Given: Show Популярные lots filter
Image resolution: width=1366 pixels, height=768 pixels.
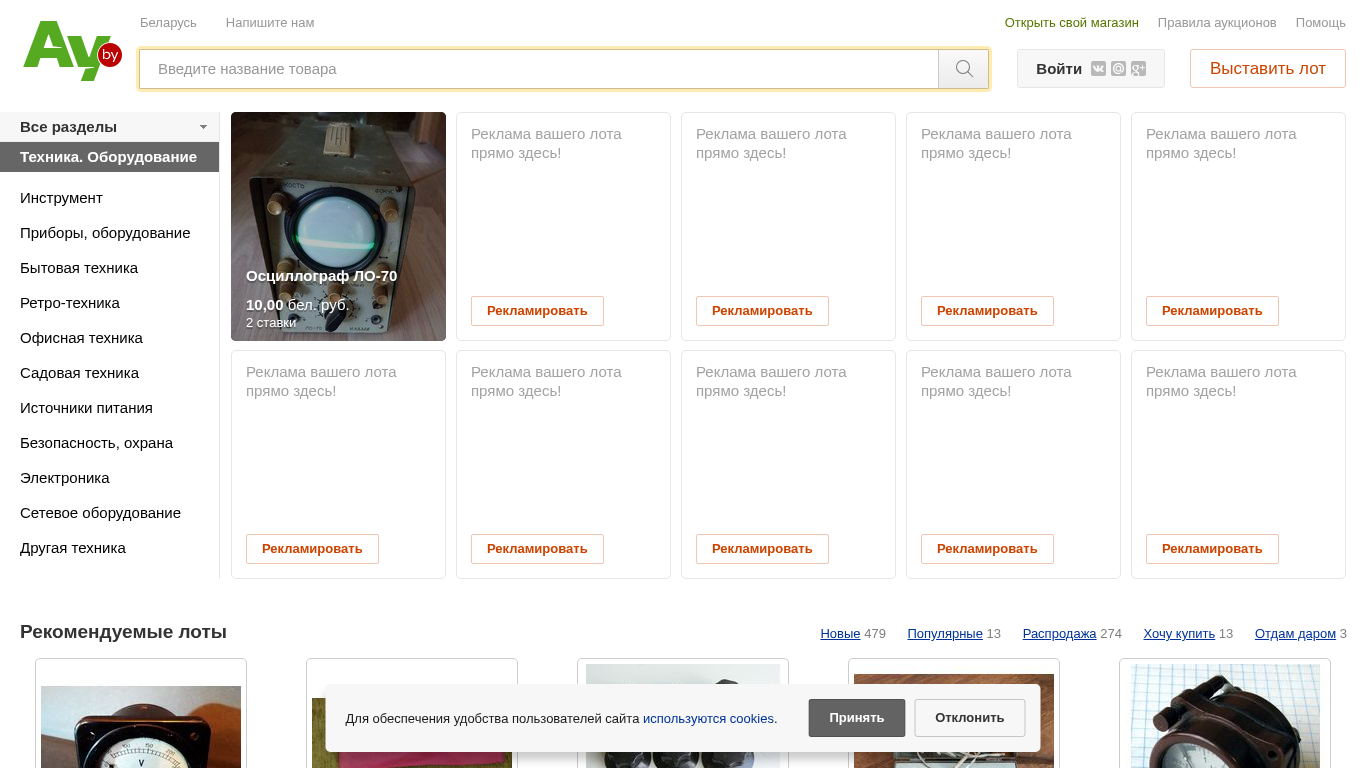Looking at the screenshot, I should 945,634.
